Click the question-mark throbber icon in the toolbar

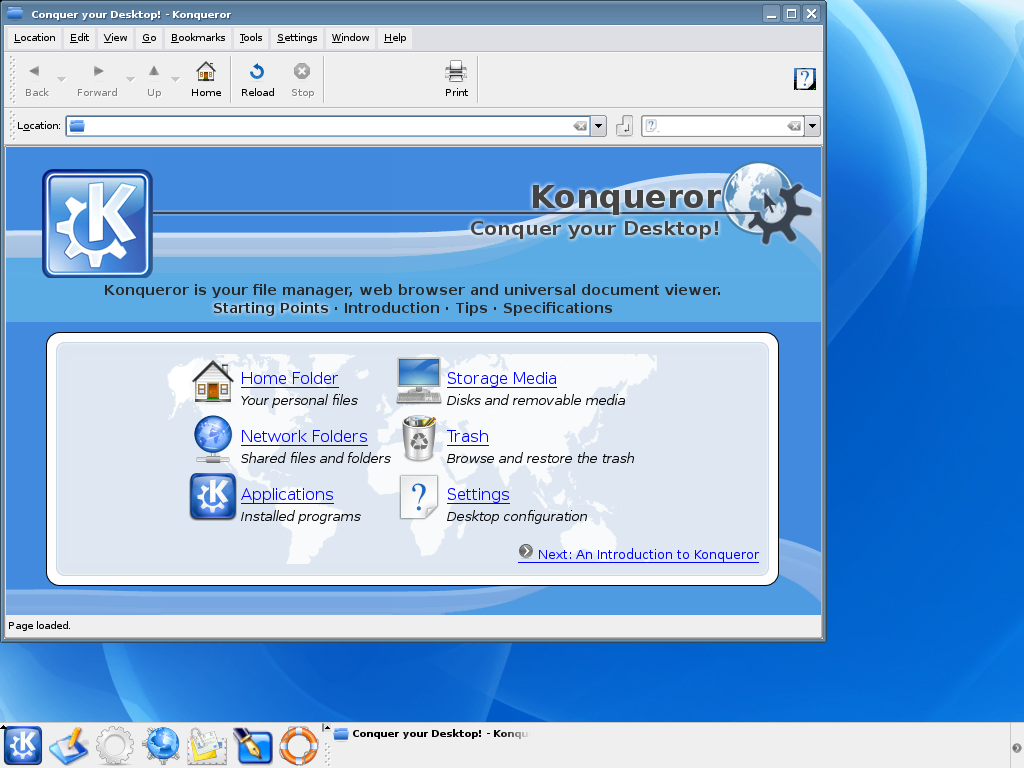pyautogui.click(x=805, y=79)
